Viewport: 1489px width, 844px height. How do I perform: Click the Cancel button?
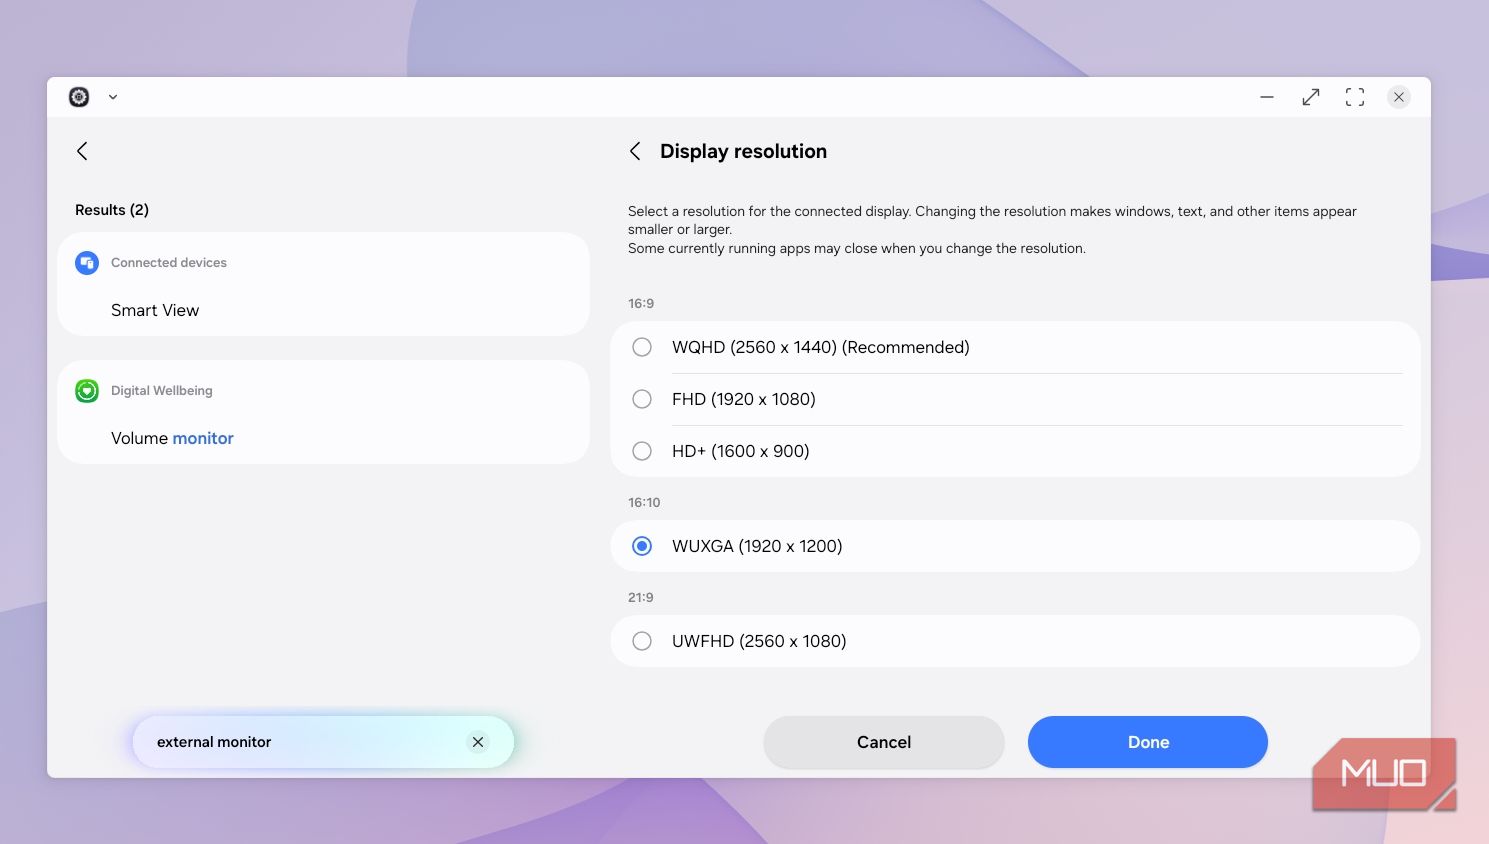(x=884, y=742)
